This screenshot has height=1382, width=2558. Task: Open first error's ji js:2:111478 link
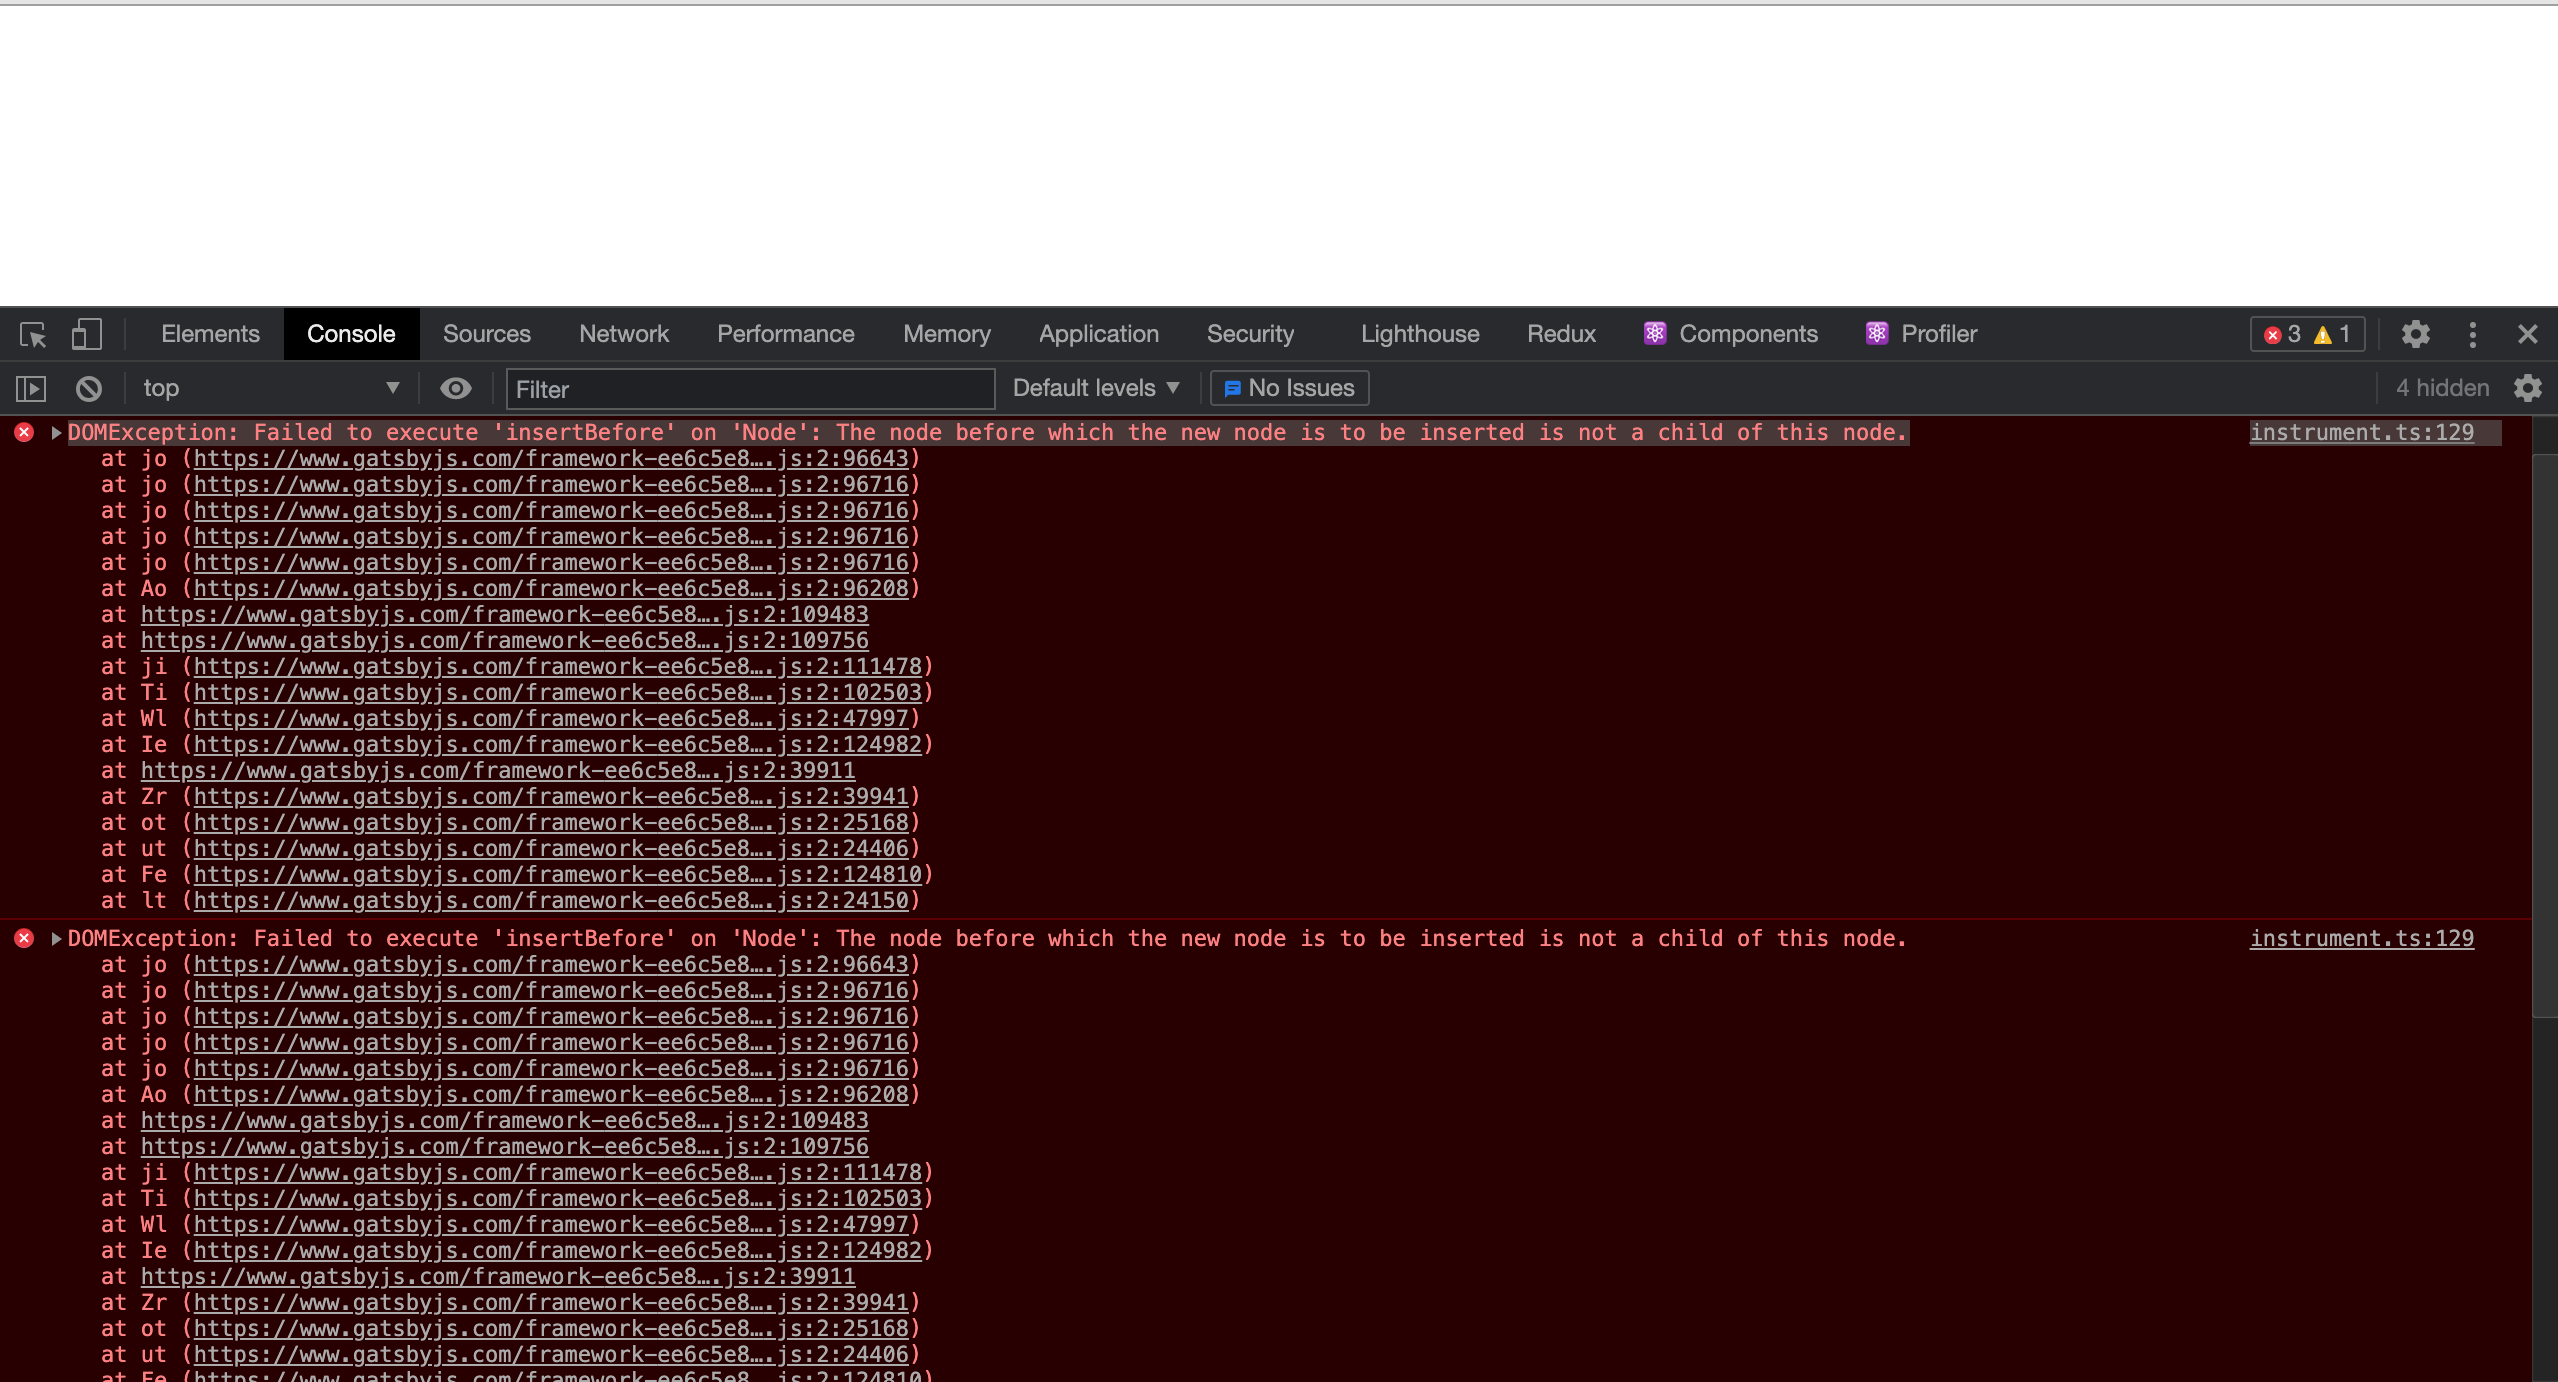pos(557,667)
